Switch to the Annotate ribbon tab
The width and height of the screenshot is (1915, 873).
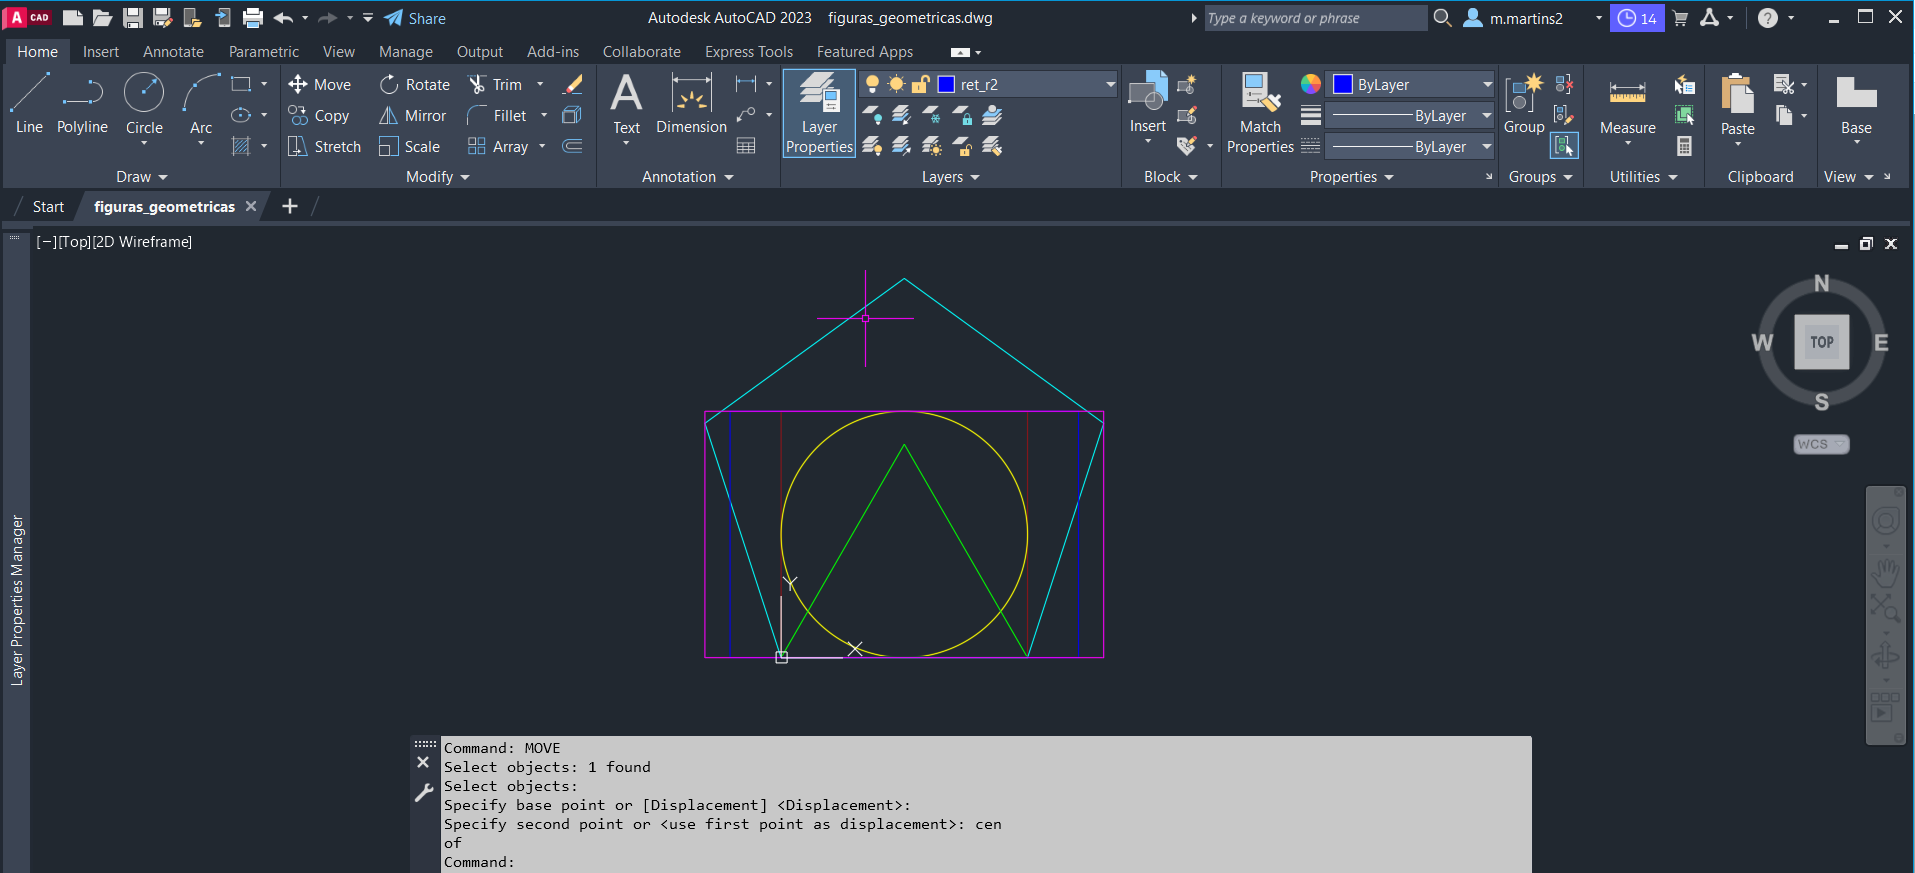tap(173, 52)
